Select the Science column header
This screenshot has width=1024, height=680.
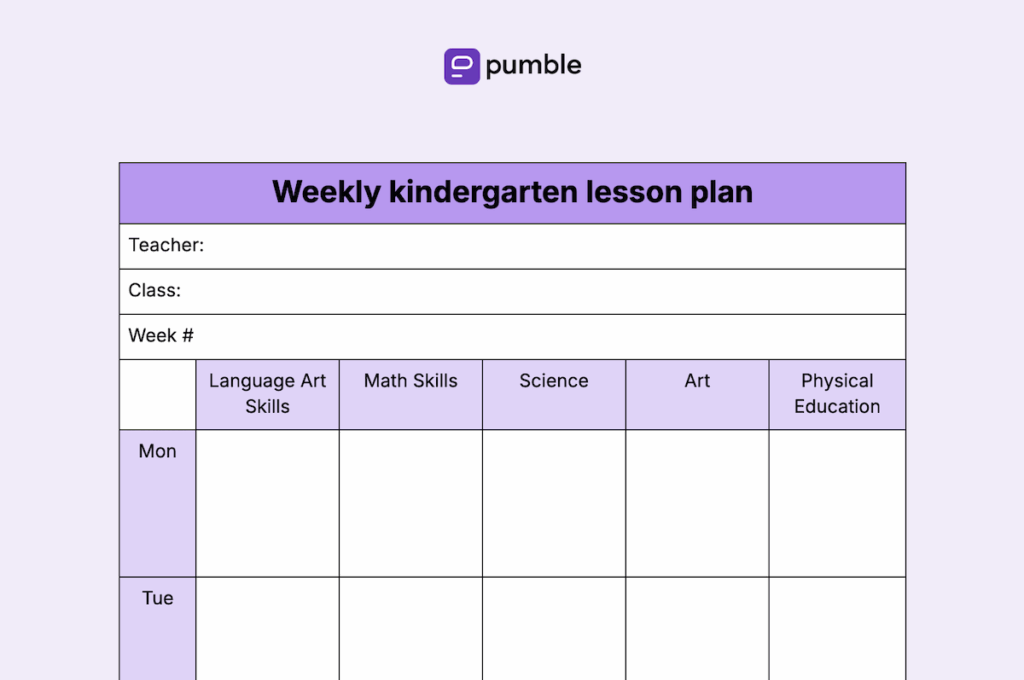(x=554, y=395)
